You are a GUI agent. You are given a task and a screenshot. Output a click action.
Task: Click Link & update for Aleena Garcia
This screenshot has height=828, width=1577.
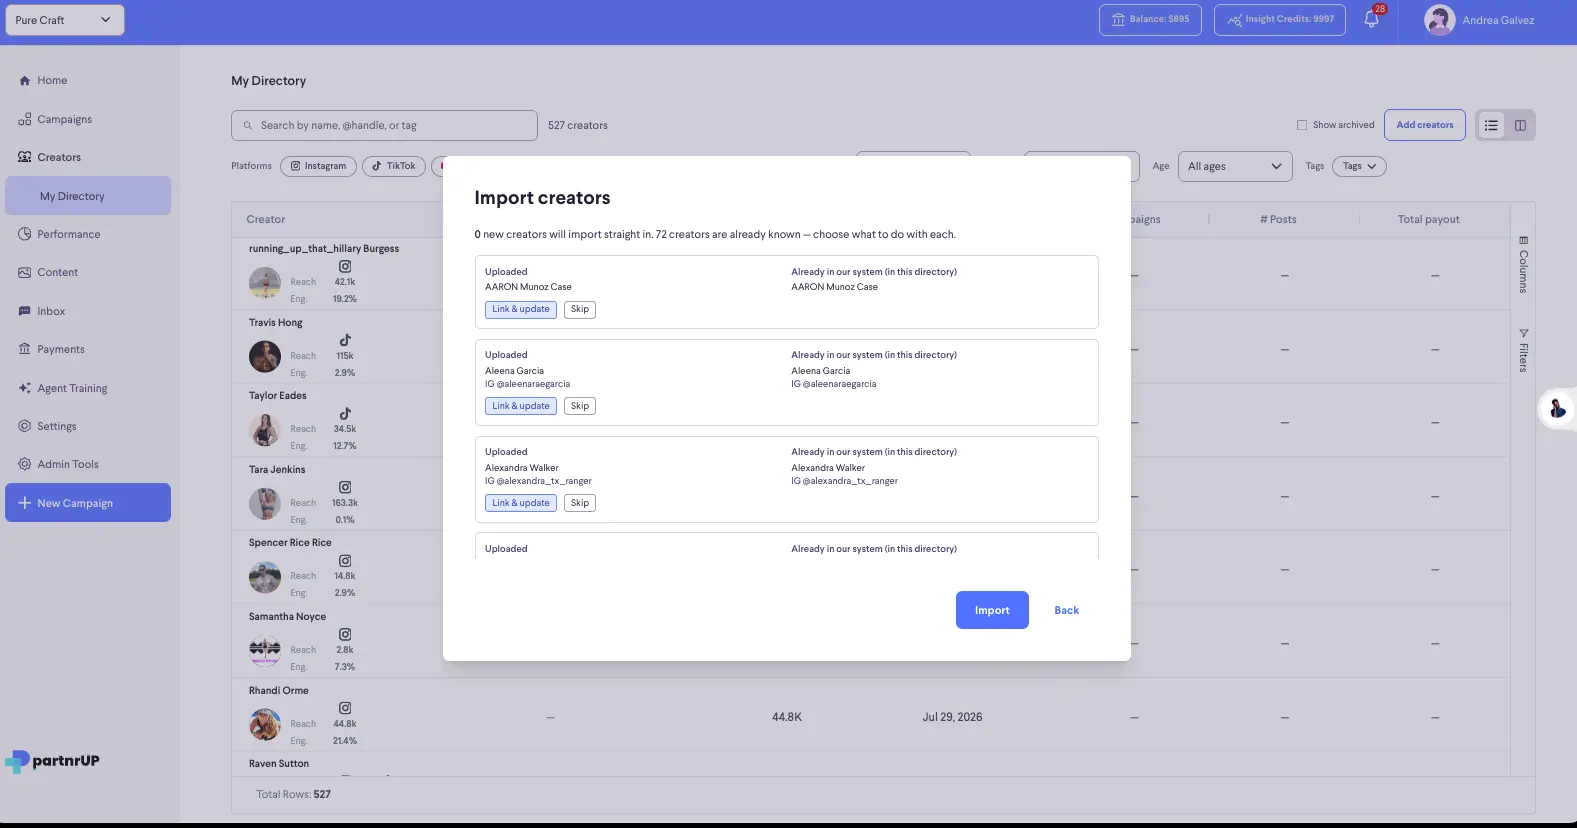point(521,406)
